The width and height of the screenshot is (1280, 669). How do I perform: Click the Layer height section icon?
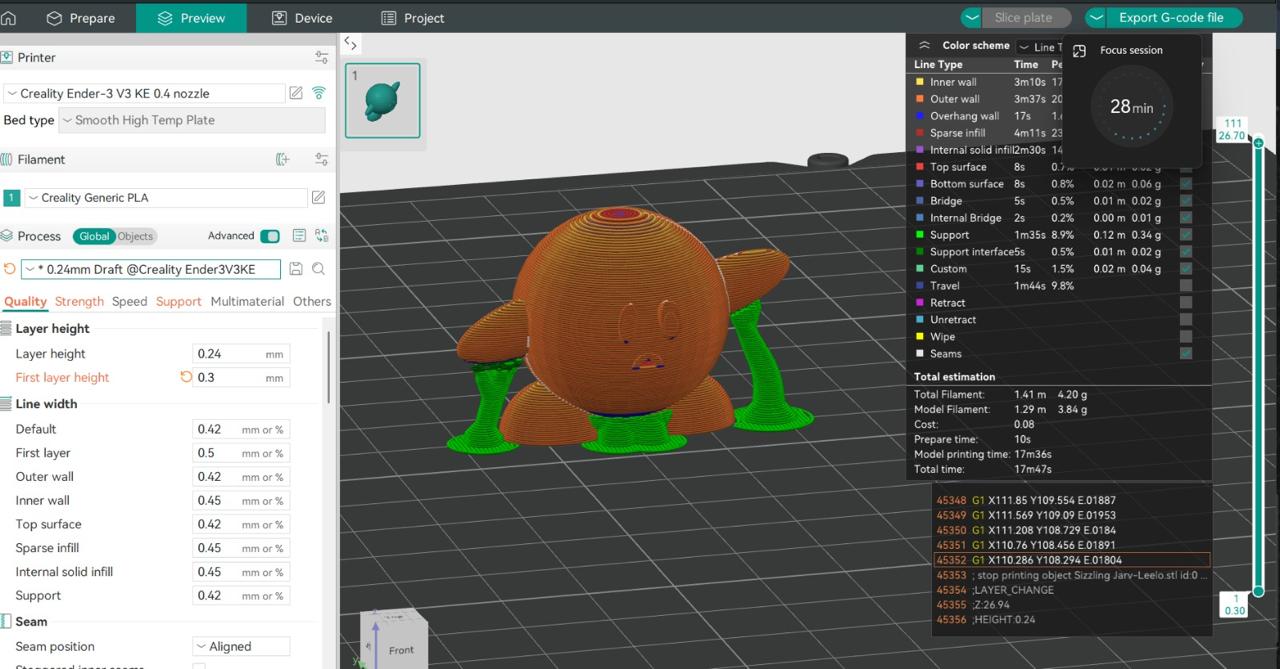point(6,328)
